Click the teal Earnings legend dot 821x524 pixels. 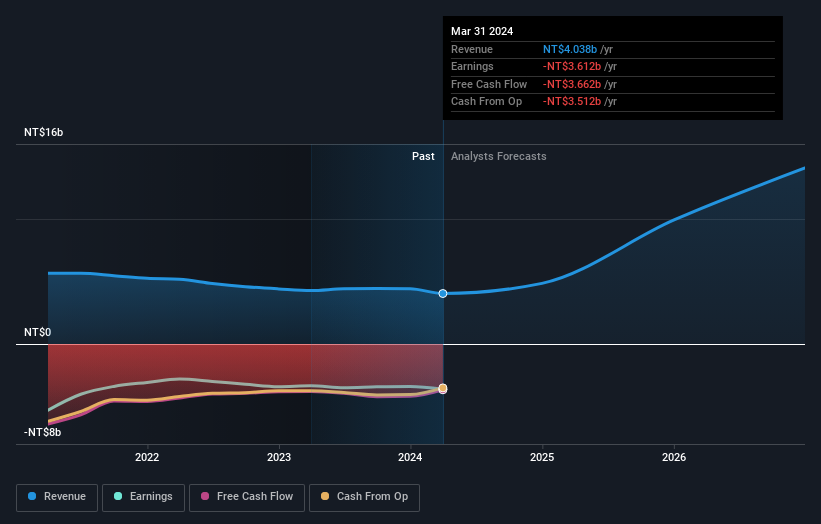tap(118, 496)
